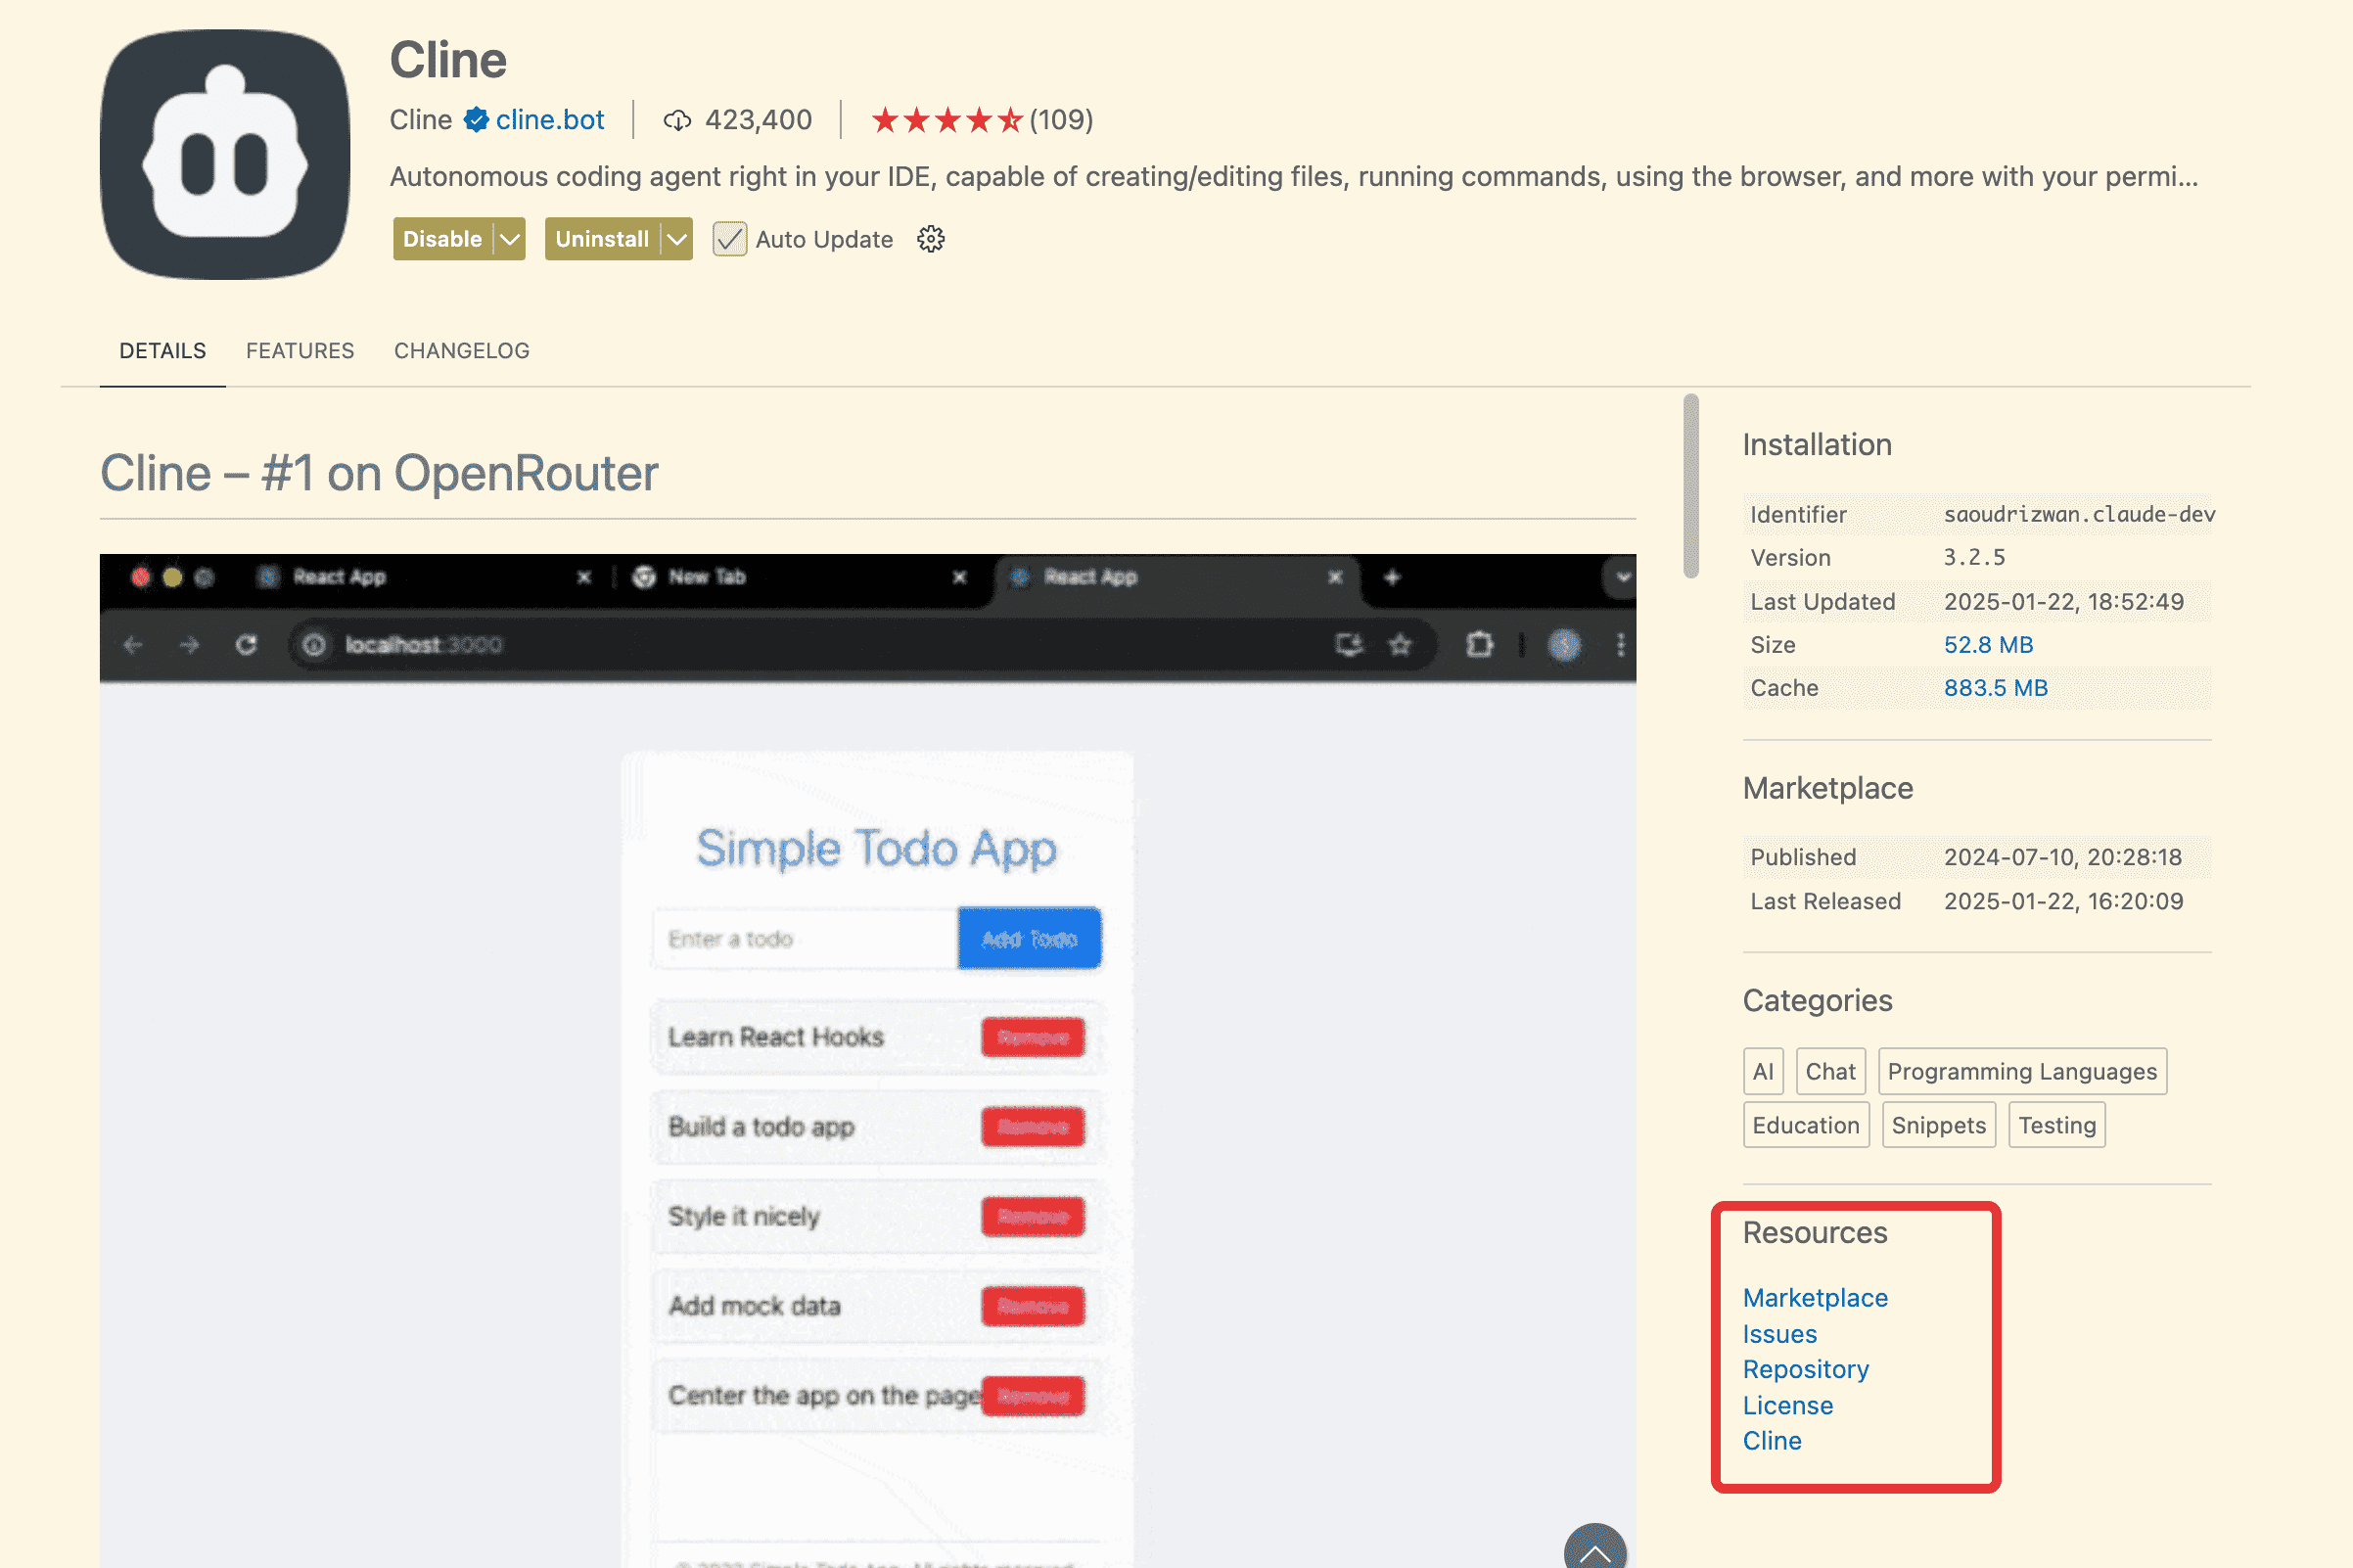Click the Last Updated value 2025-01-22, 18:52:49

point(2063,602)
